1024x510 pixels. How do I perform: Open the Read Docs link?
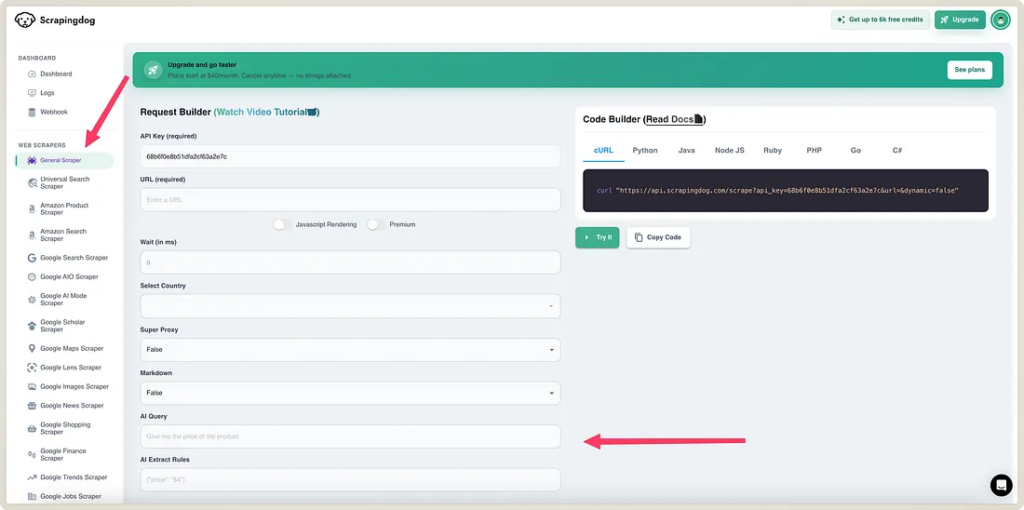point(674,120)
